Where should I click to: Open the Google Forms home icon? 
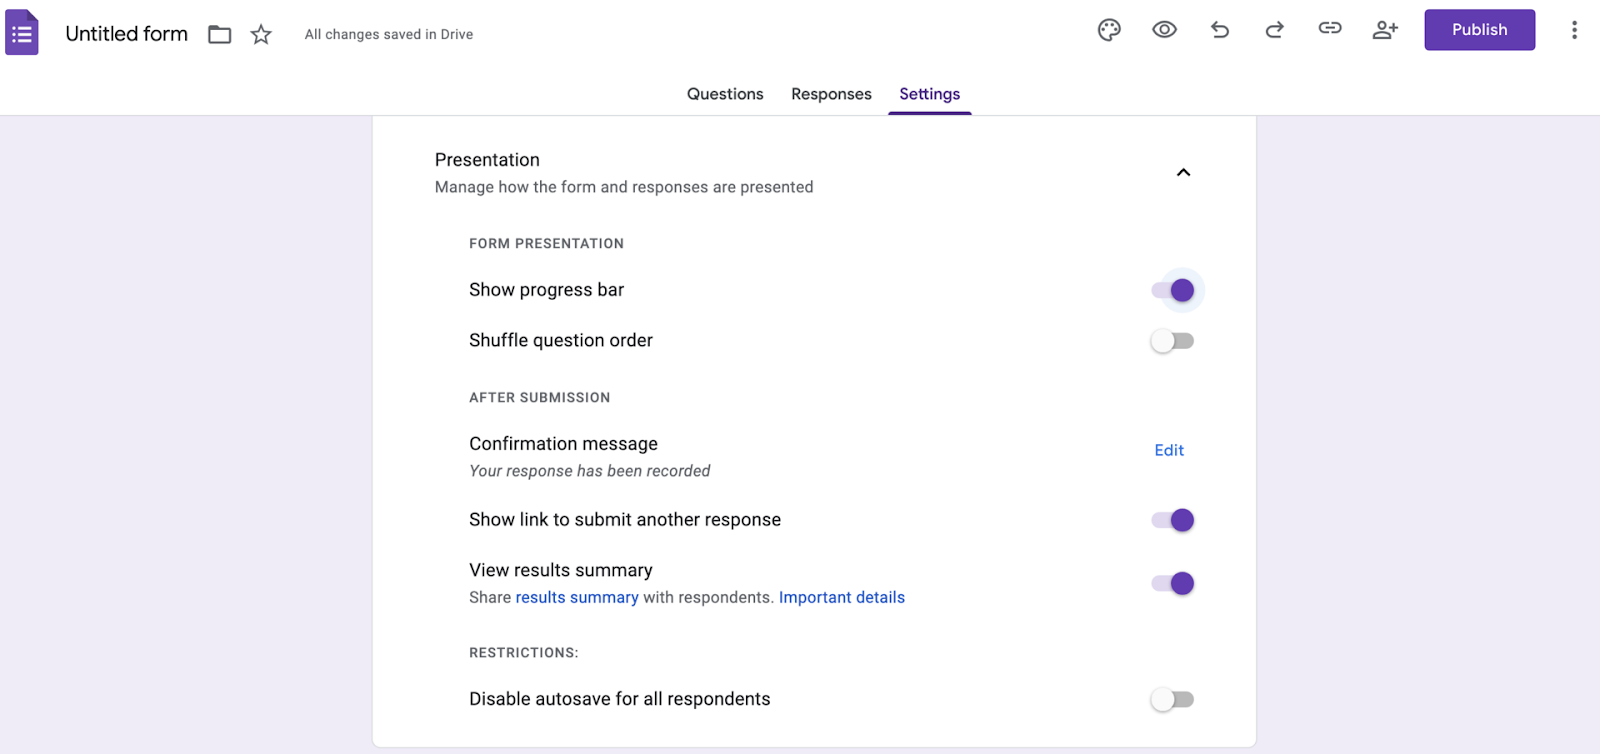tap(22, 33)
